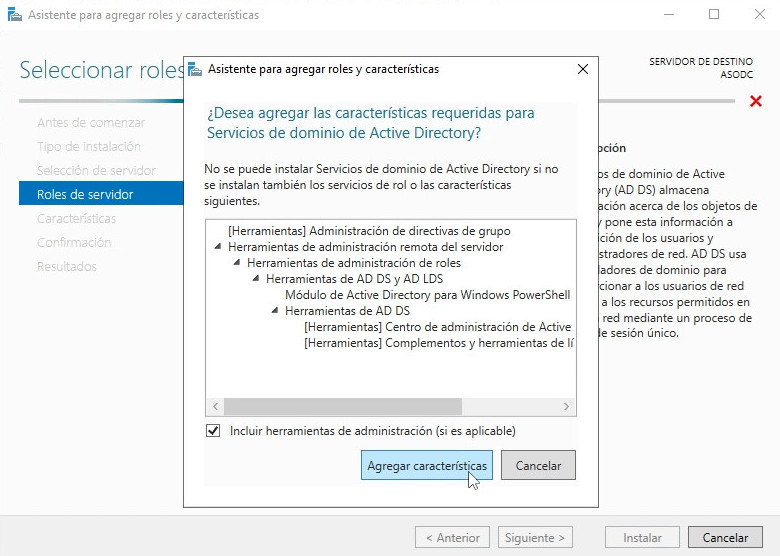The height and width of the screenshot is (556, 780).
Task: Cancel the required features dialog
Action: click(x=538, y=466)
